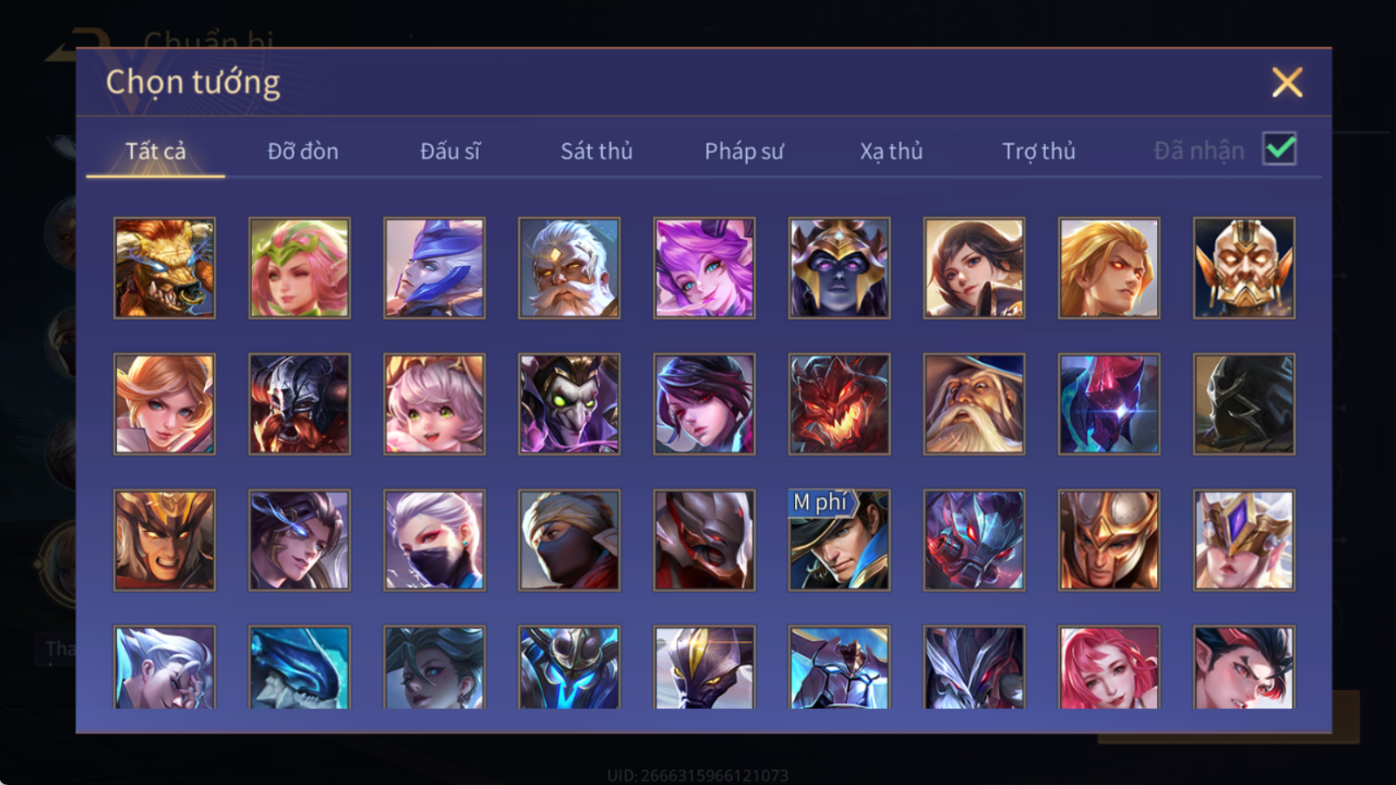Choose the white-bearded old warrior hero
This screenshot has height=785, width=1396.
pyautogui.click(x=569, y=268)
